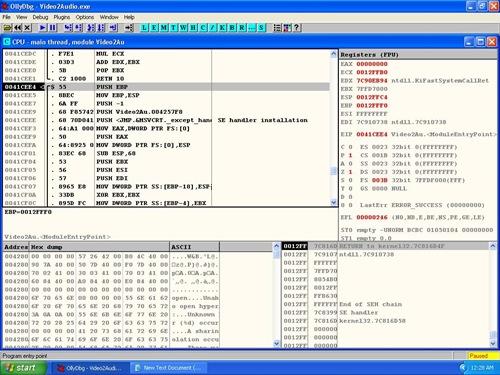
Task: Show the Breakpoints (B) window
Action: [x=232, y=28]
